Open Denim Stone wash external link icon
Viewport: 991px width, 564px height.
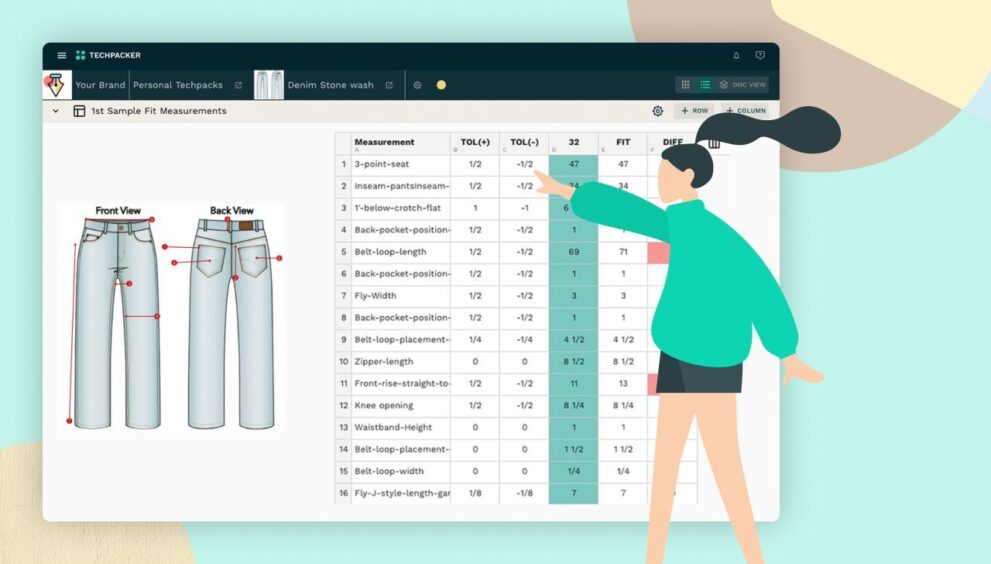click(389, 85)
